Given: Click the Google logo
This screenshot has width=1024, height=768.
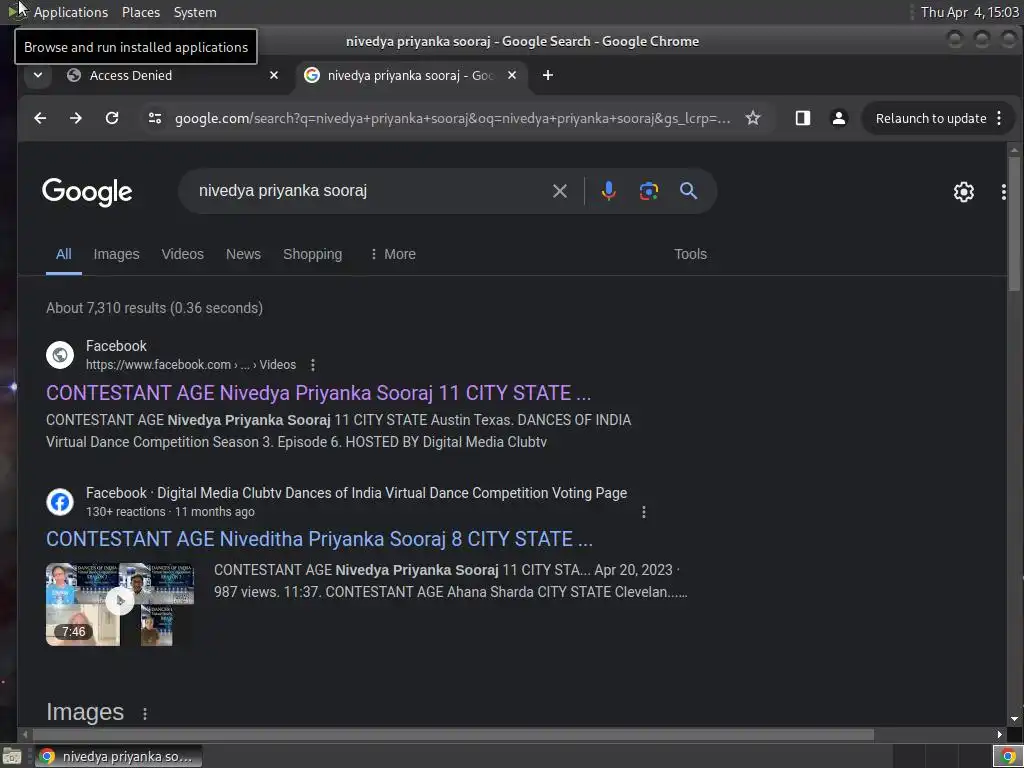Looking at the screenshot, I should click(x=87, y=192).
